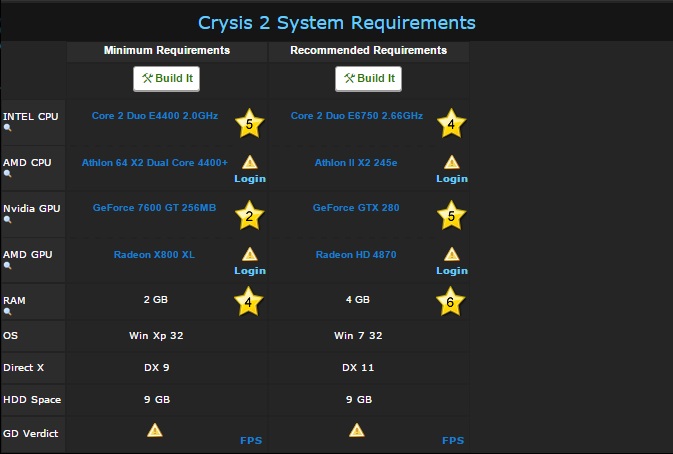Click warning icon next to Athlon 64 X2 4400+
The height and width of the screenshot is (454, 673).
click(x=250, y=162)
